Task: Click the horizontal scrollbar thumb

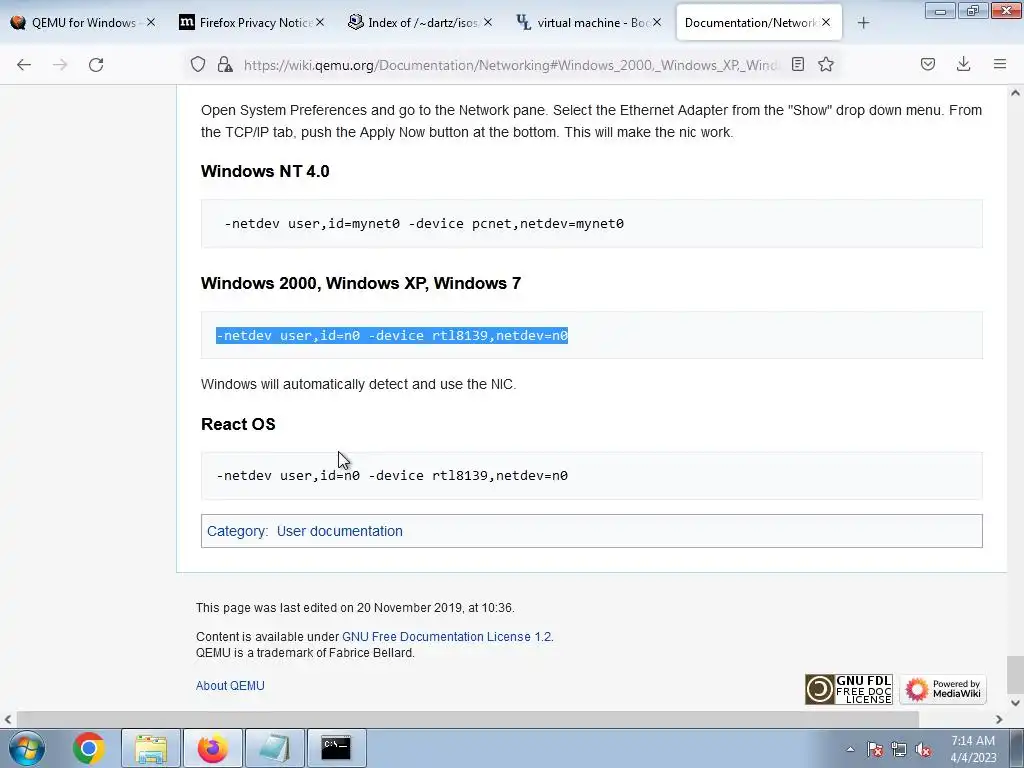Action: tap(468, 719)
